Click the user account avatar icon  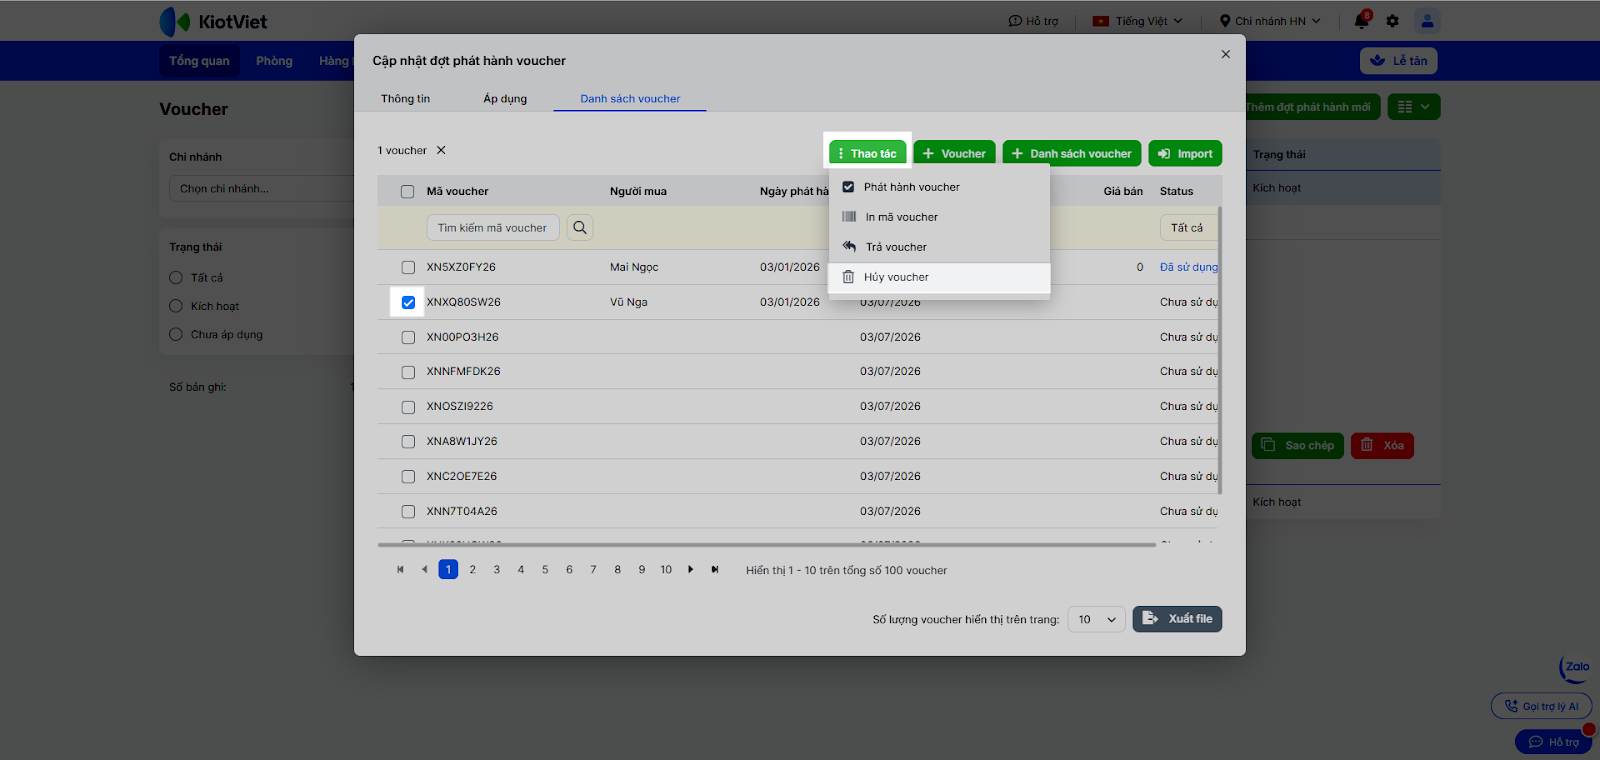coord(1427,21)
